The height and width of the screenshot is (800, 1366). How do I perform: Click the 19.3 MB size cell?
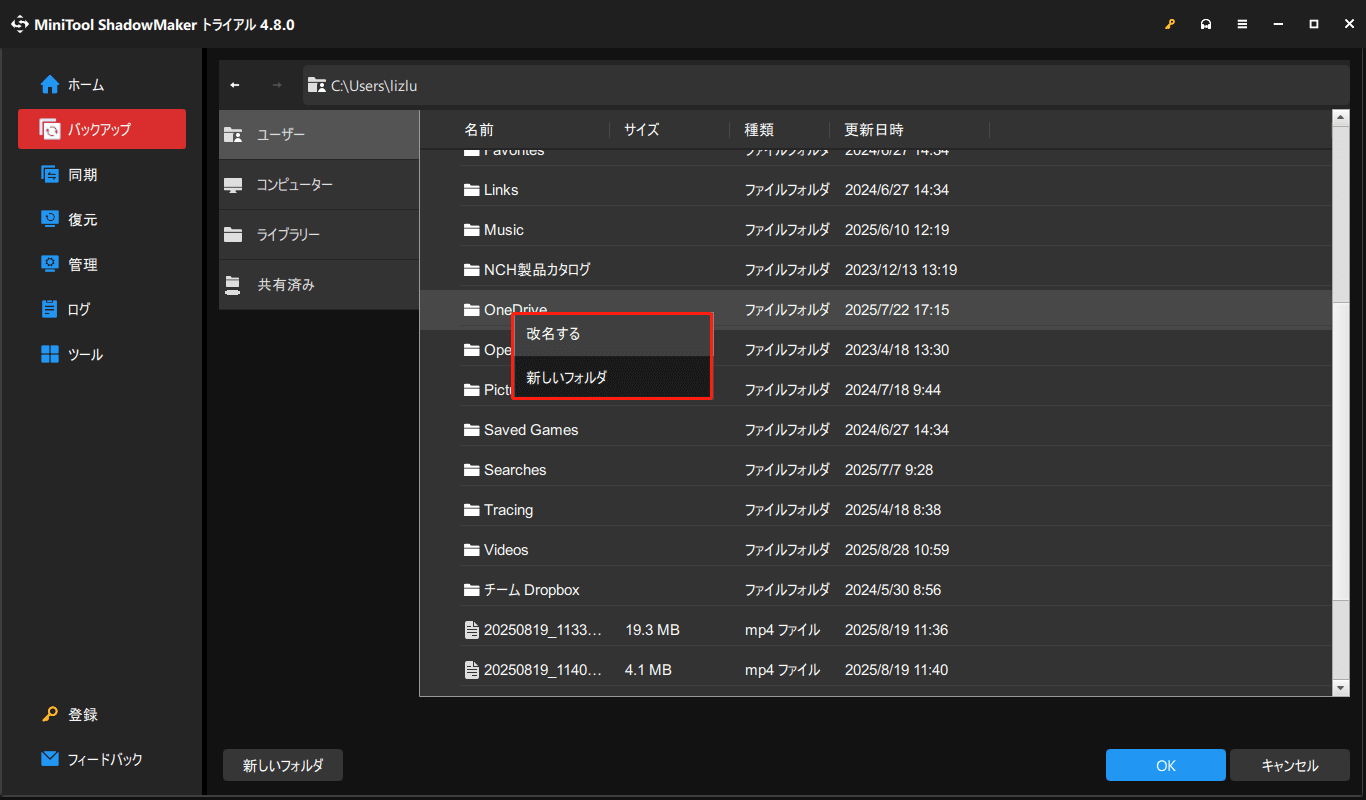click(652, 630)
